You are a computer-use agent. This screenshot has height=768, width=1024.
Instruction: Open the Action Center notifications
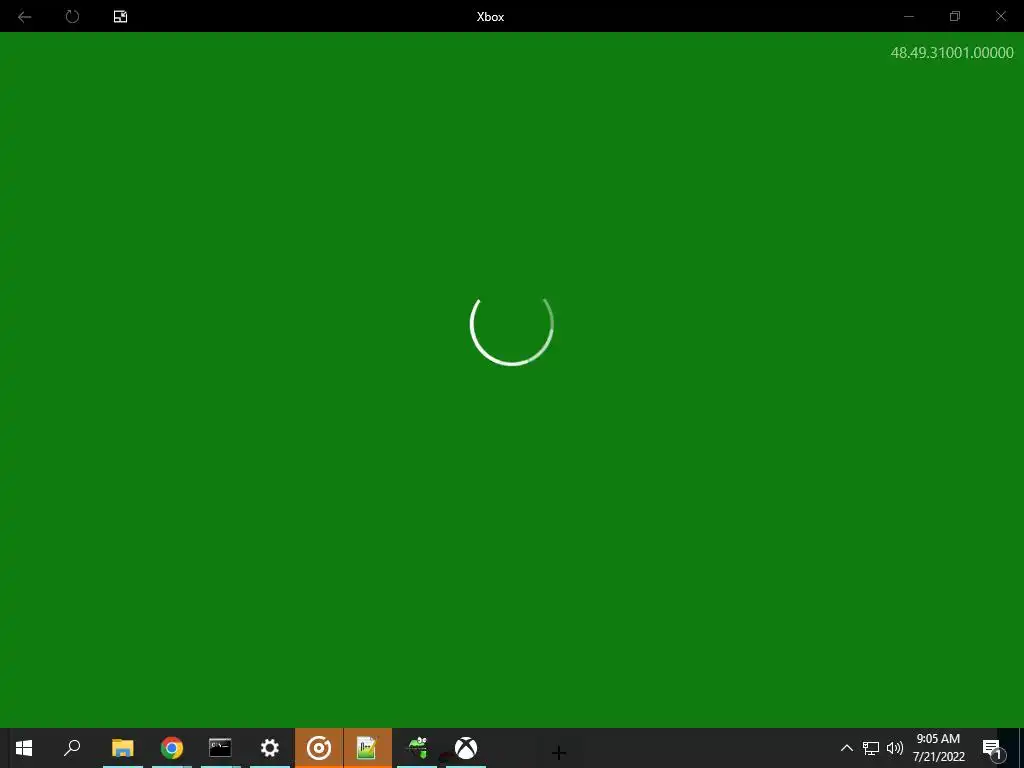pos(993,748)
